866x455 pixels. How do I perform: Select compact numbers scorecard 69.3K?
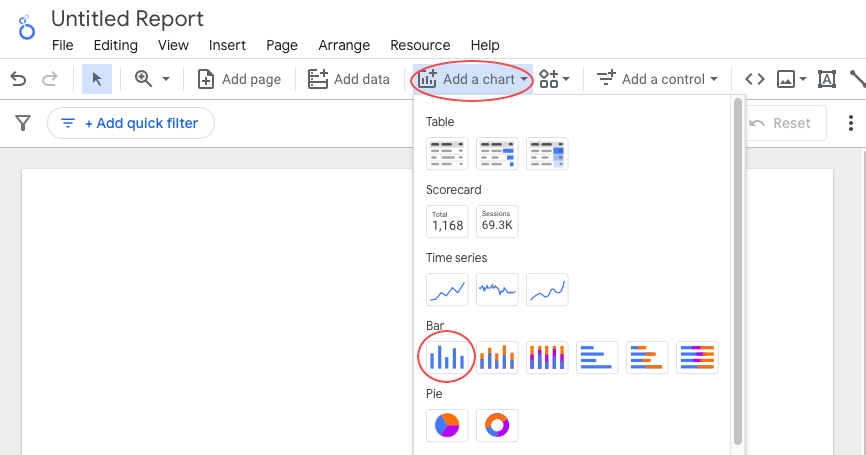[x=497, y=221]
